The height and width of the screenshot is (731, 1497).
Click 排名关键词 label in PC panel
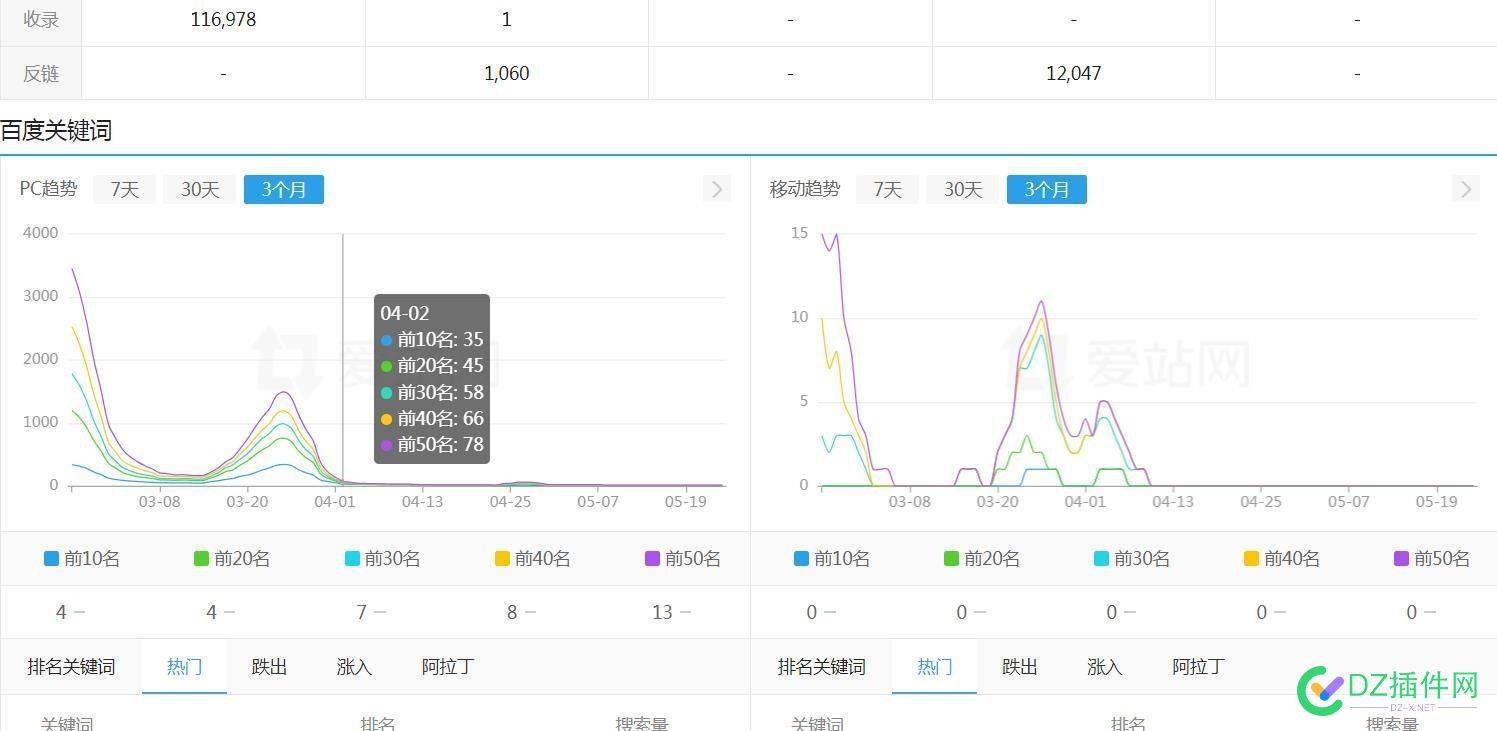pyautogui.click(x=71, y=667)
